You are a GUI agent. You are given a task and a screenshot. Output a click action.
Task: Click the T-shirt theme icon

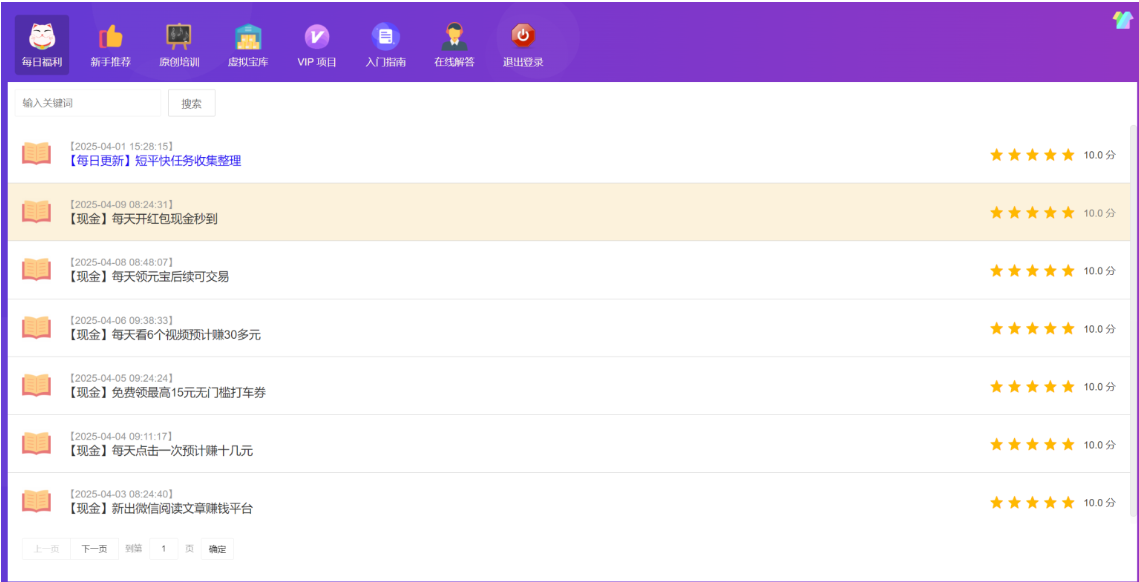[1122, 20]
